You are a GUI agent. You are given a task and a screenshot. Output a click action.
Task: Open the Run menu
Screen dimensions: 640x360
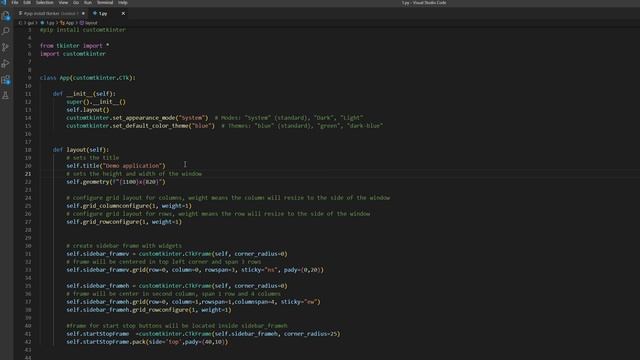[x=88, y=2]
